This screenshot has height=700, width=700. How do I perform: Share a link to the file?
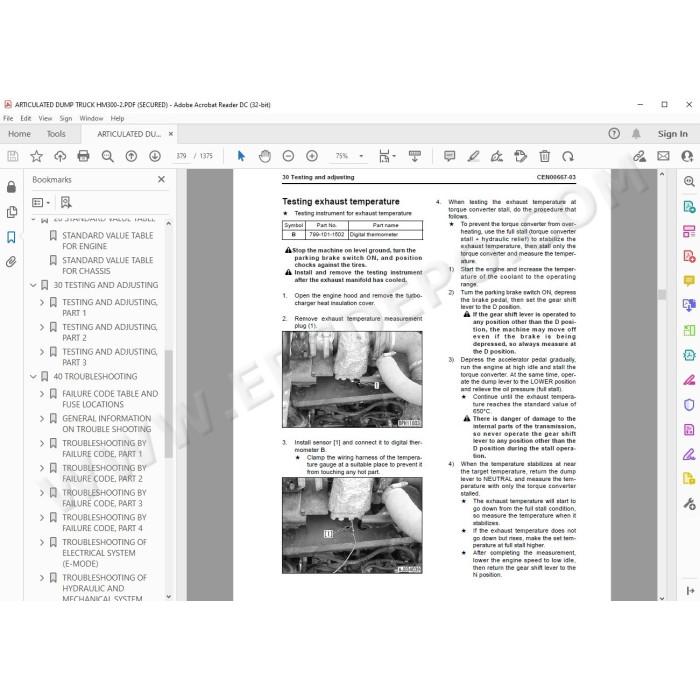[640, 156]
